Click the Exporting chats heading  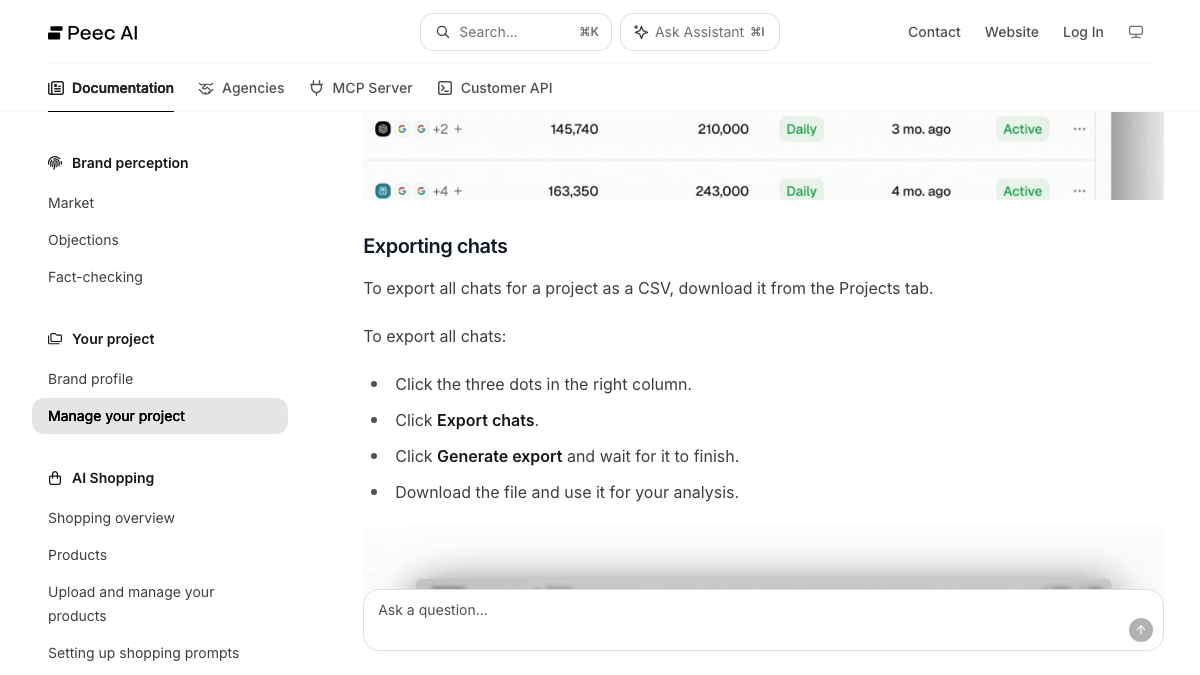tap(435, 246)
